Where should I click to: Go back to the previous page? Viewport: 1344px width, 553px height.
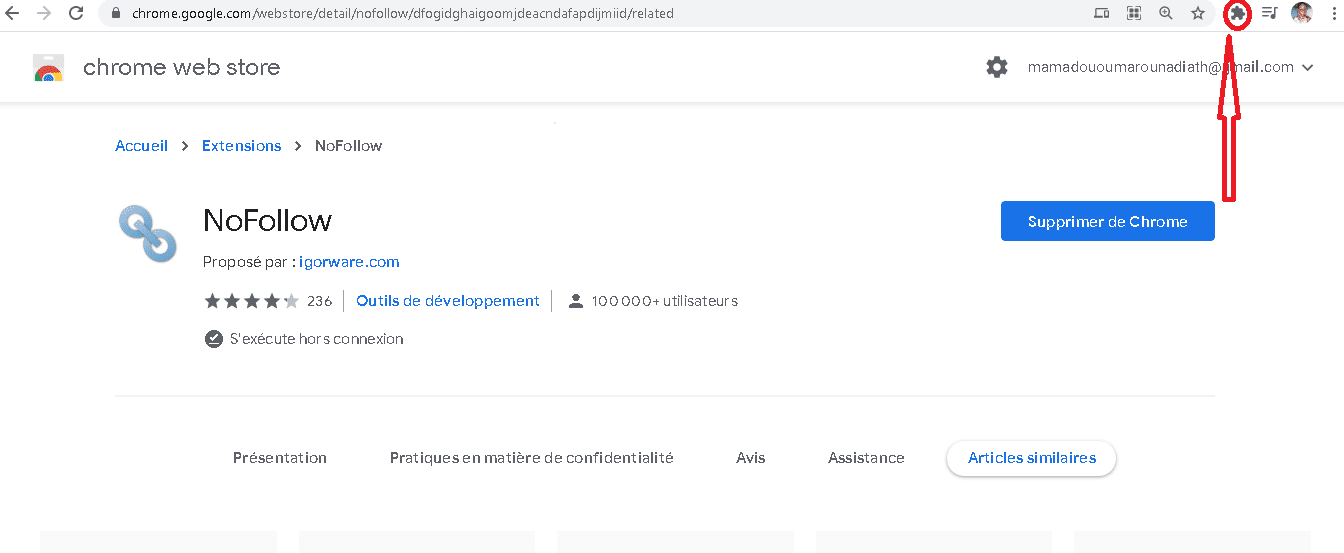point(13,13)
